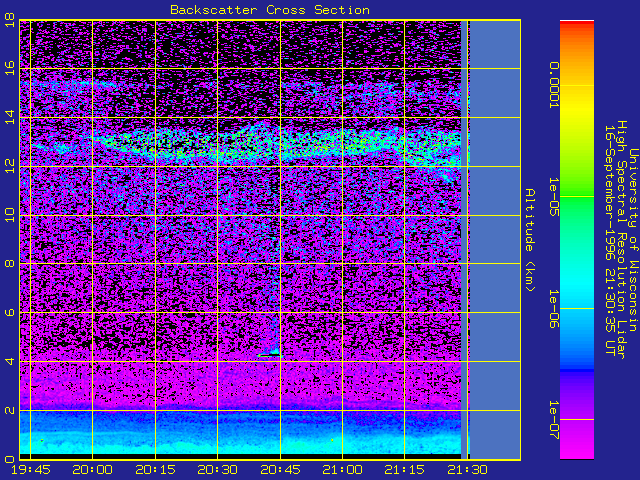This screenshot has height=480, width=640.
Task: Pick the red top of the colorbar
Action: coord(577,24)
